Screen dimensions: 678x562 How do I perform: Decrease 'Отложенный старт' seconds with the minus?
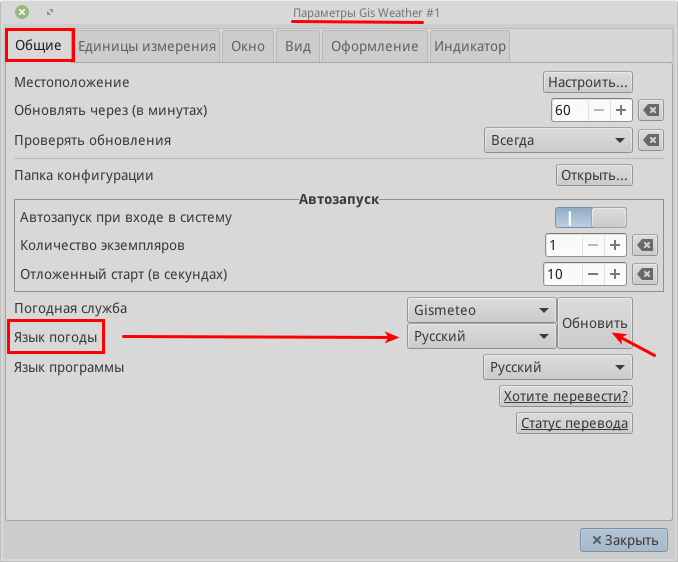593,274
